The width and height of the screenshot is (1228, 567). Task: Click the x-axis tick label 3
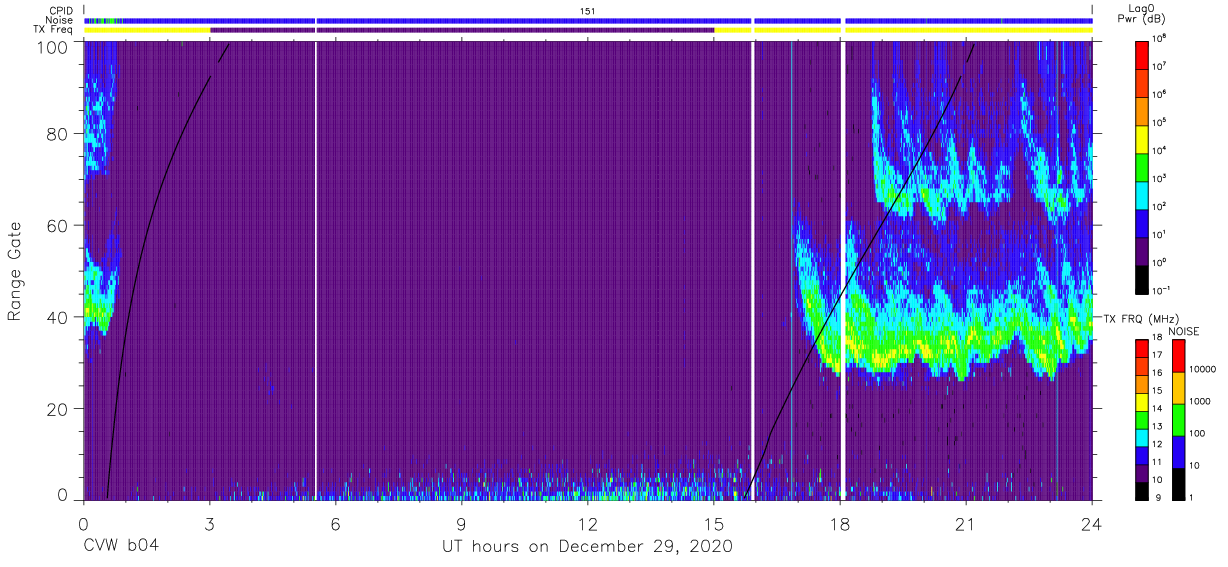coord(209,523)
